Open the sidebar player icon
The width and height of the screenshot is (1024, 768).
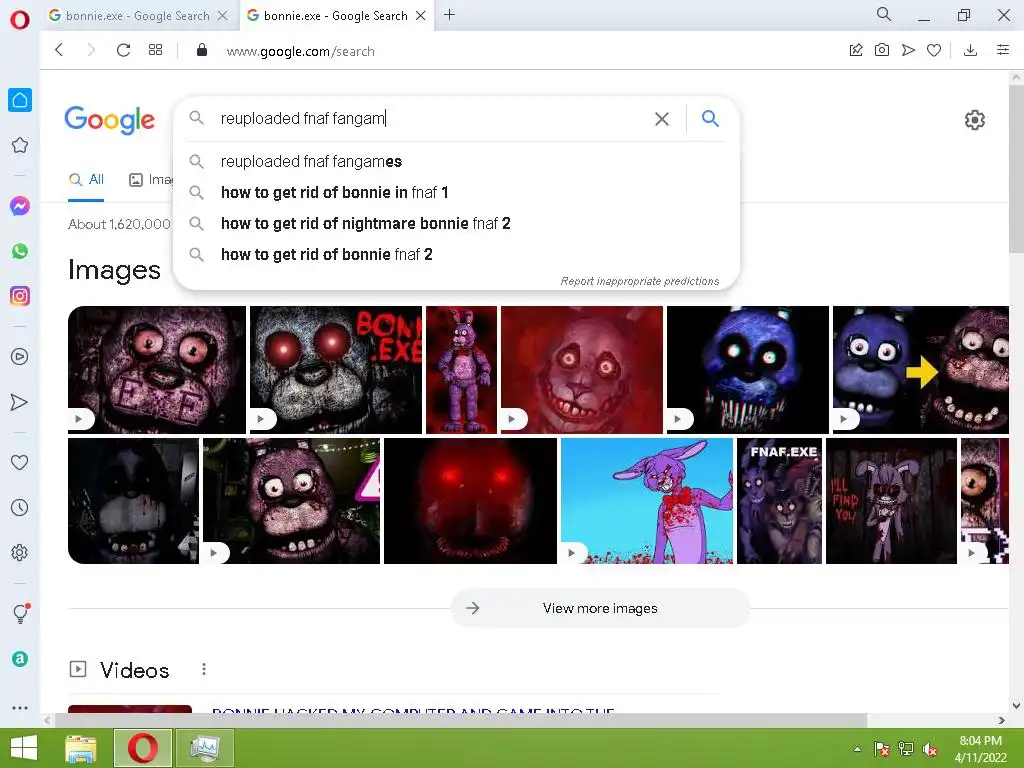coord(20,357)
